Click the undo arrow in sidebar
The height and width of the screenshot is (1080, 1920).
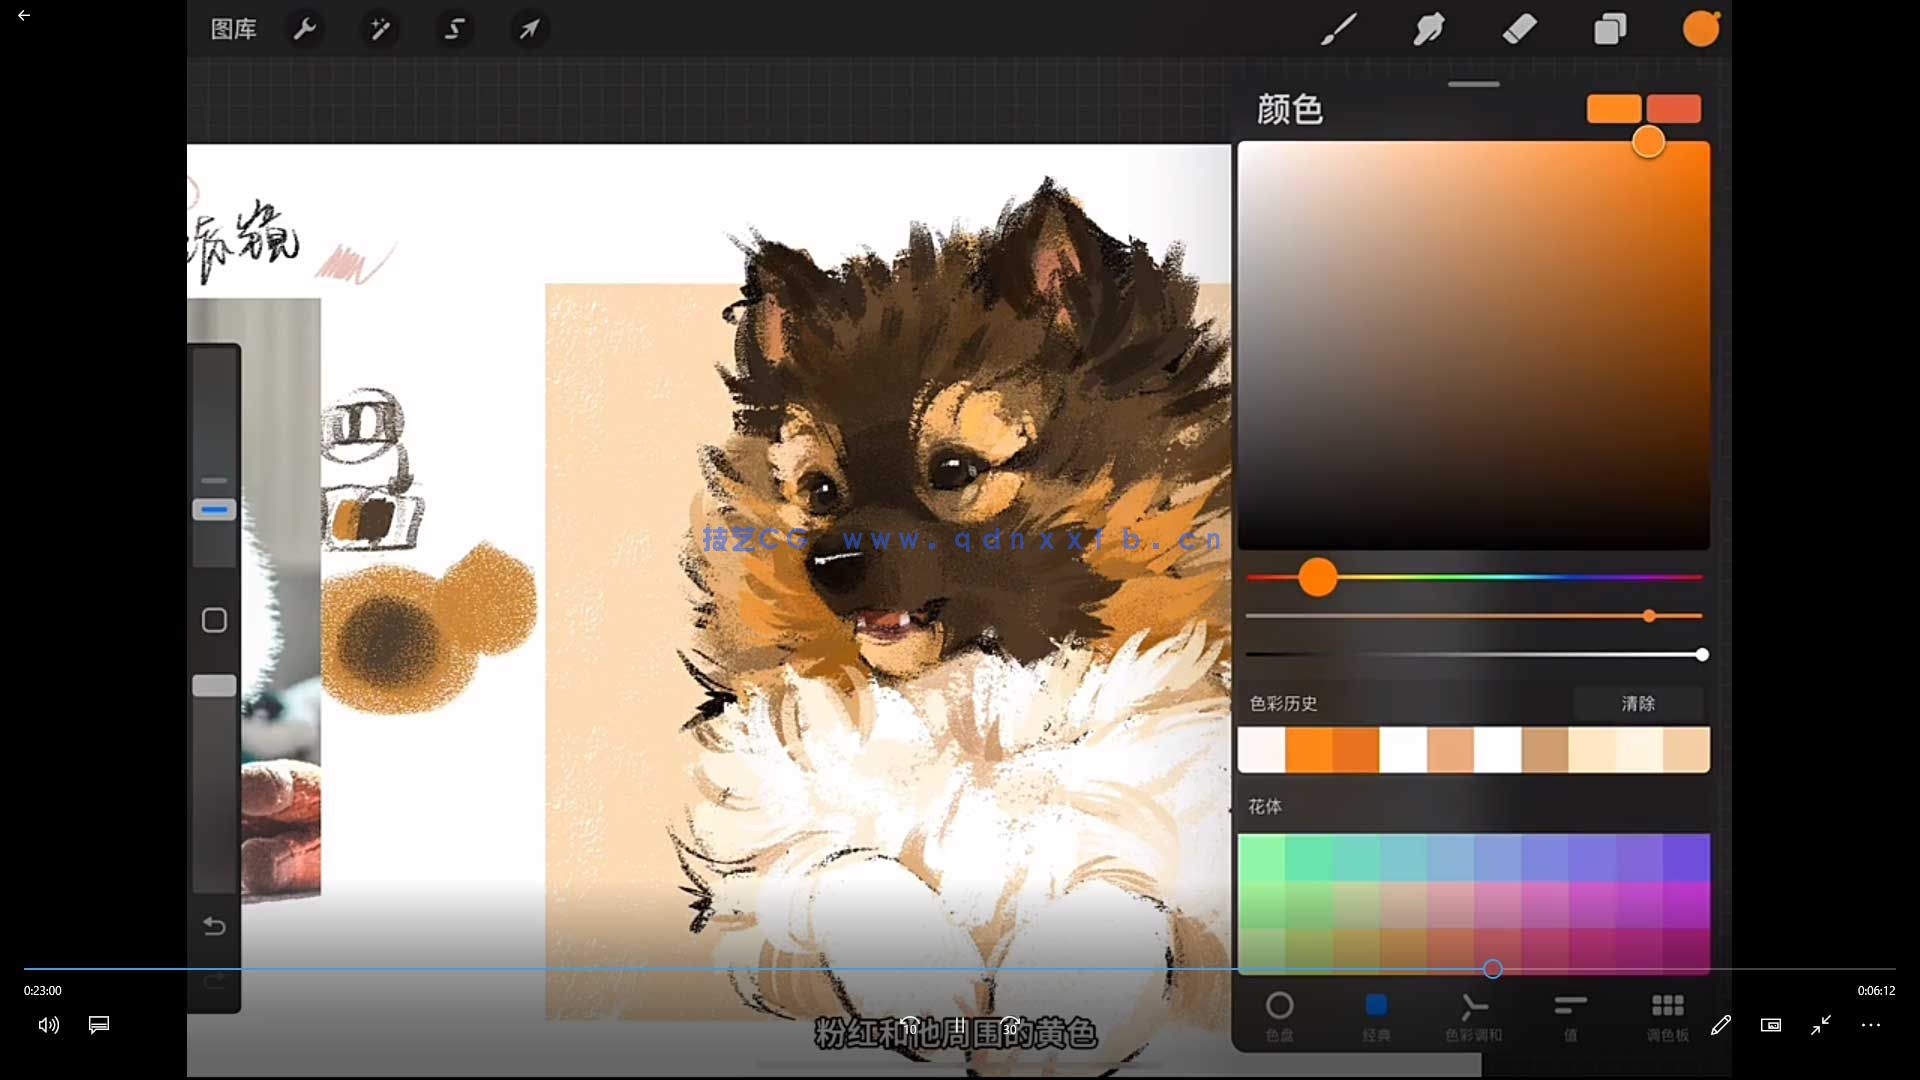tap(214, 926)
